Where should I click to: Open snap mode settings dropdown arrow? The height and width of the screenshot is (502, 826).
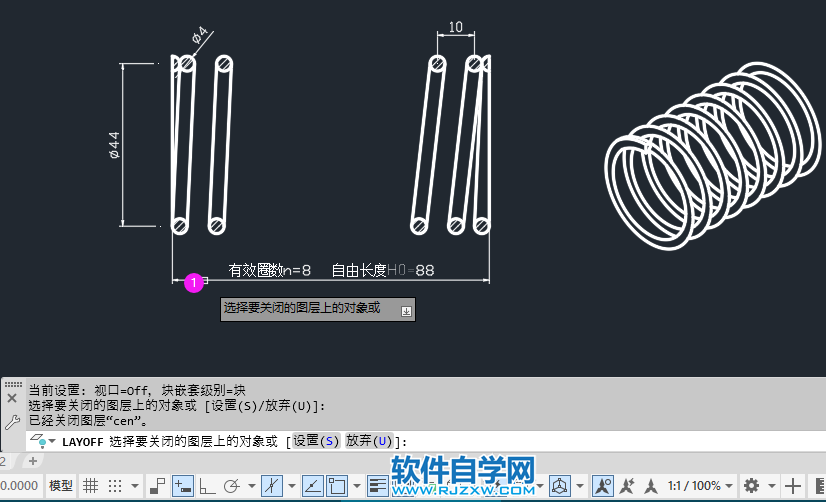point(135,486)
